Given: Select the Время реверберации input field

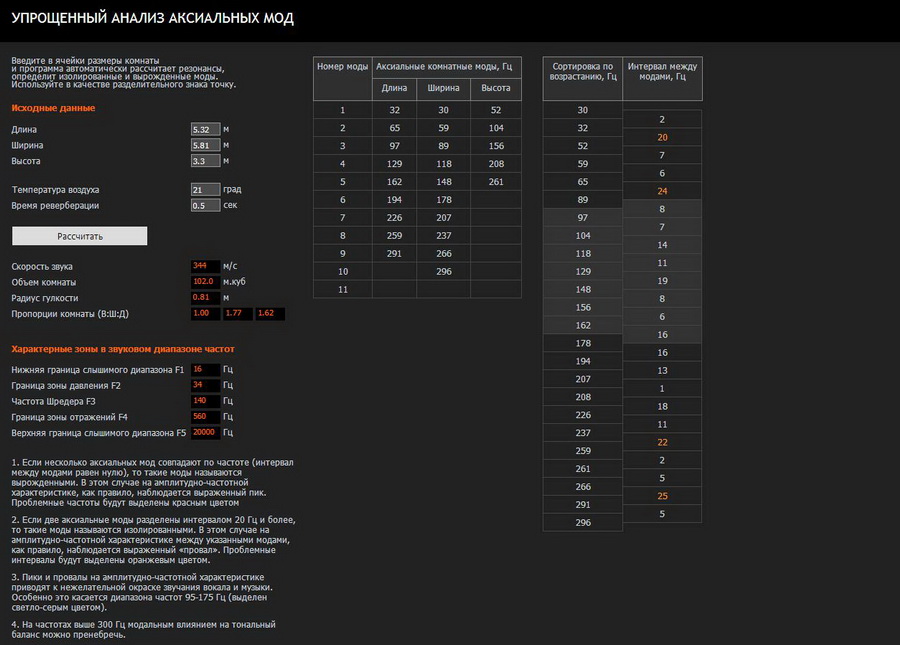Looking at the screenshot, I should [x=205, y=205].
